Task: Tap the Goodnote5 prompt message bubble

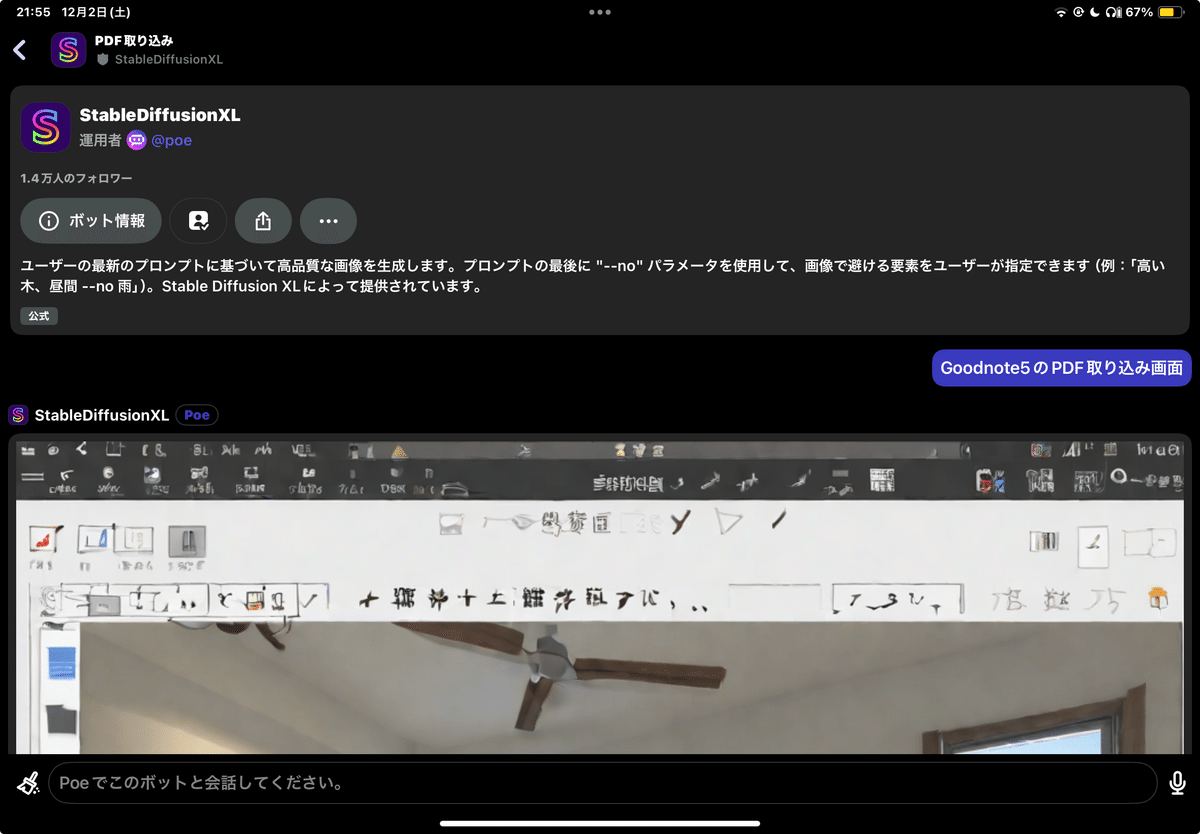Action: click(x=1061, y=367)
